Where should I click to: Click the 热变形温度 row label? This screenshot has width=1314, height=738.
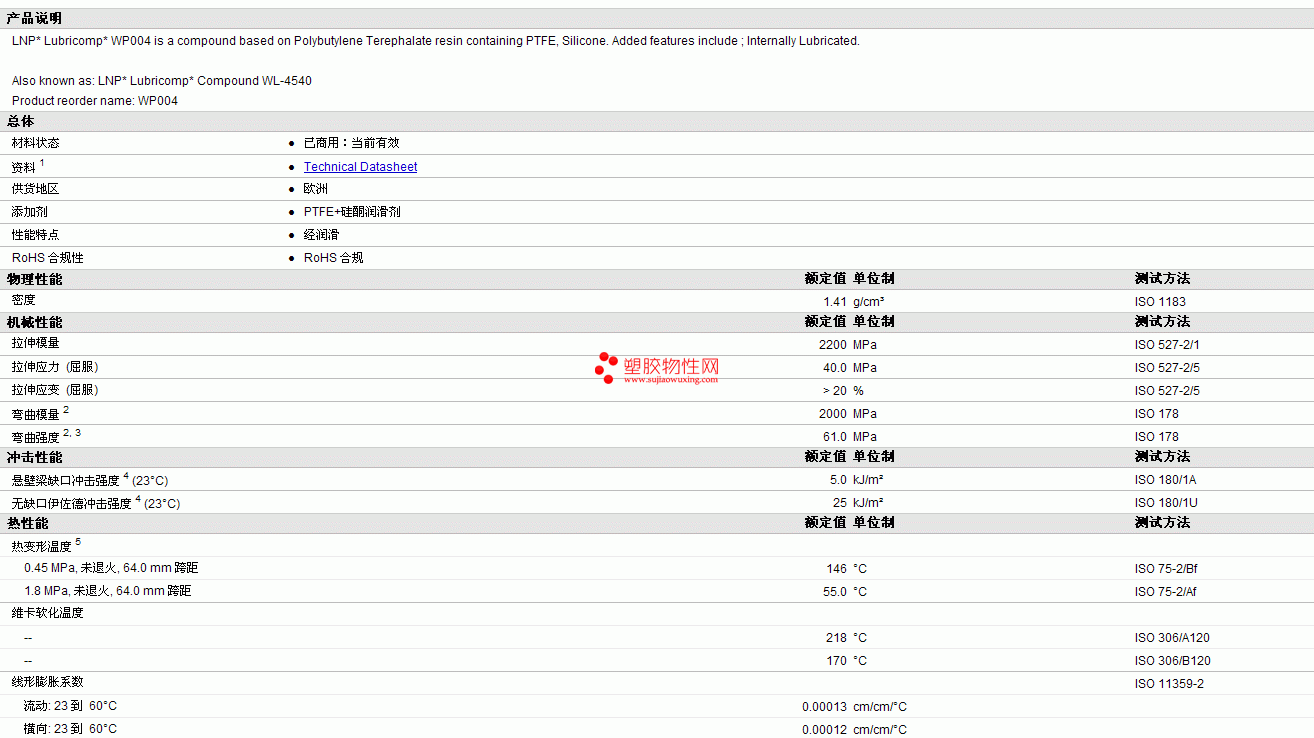pyautogui.click(x=46, y=546)
